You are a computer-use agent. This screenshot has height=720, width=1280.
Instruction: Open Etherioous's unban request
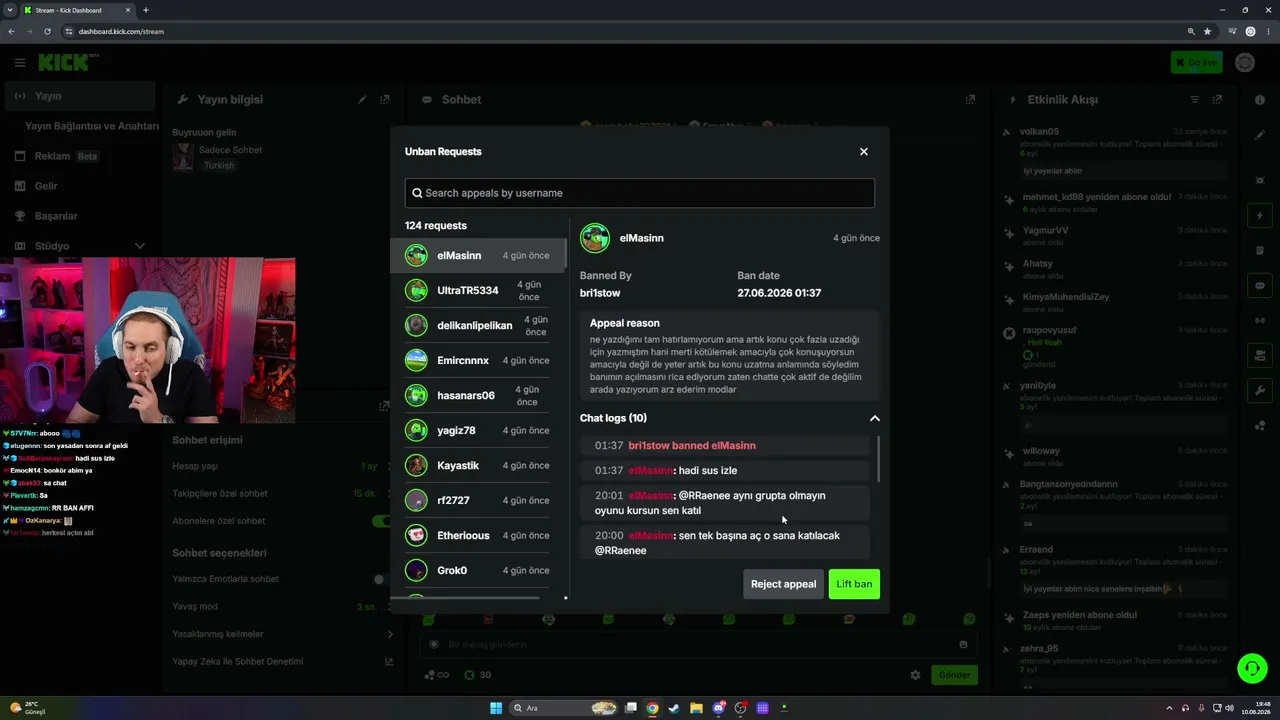click(x=478, y=535)
